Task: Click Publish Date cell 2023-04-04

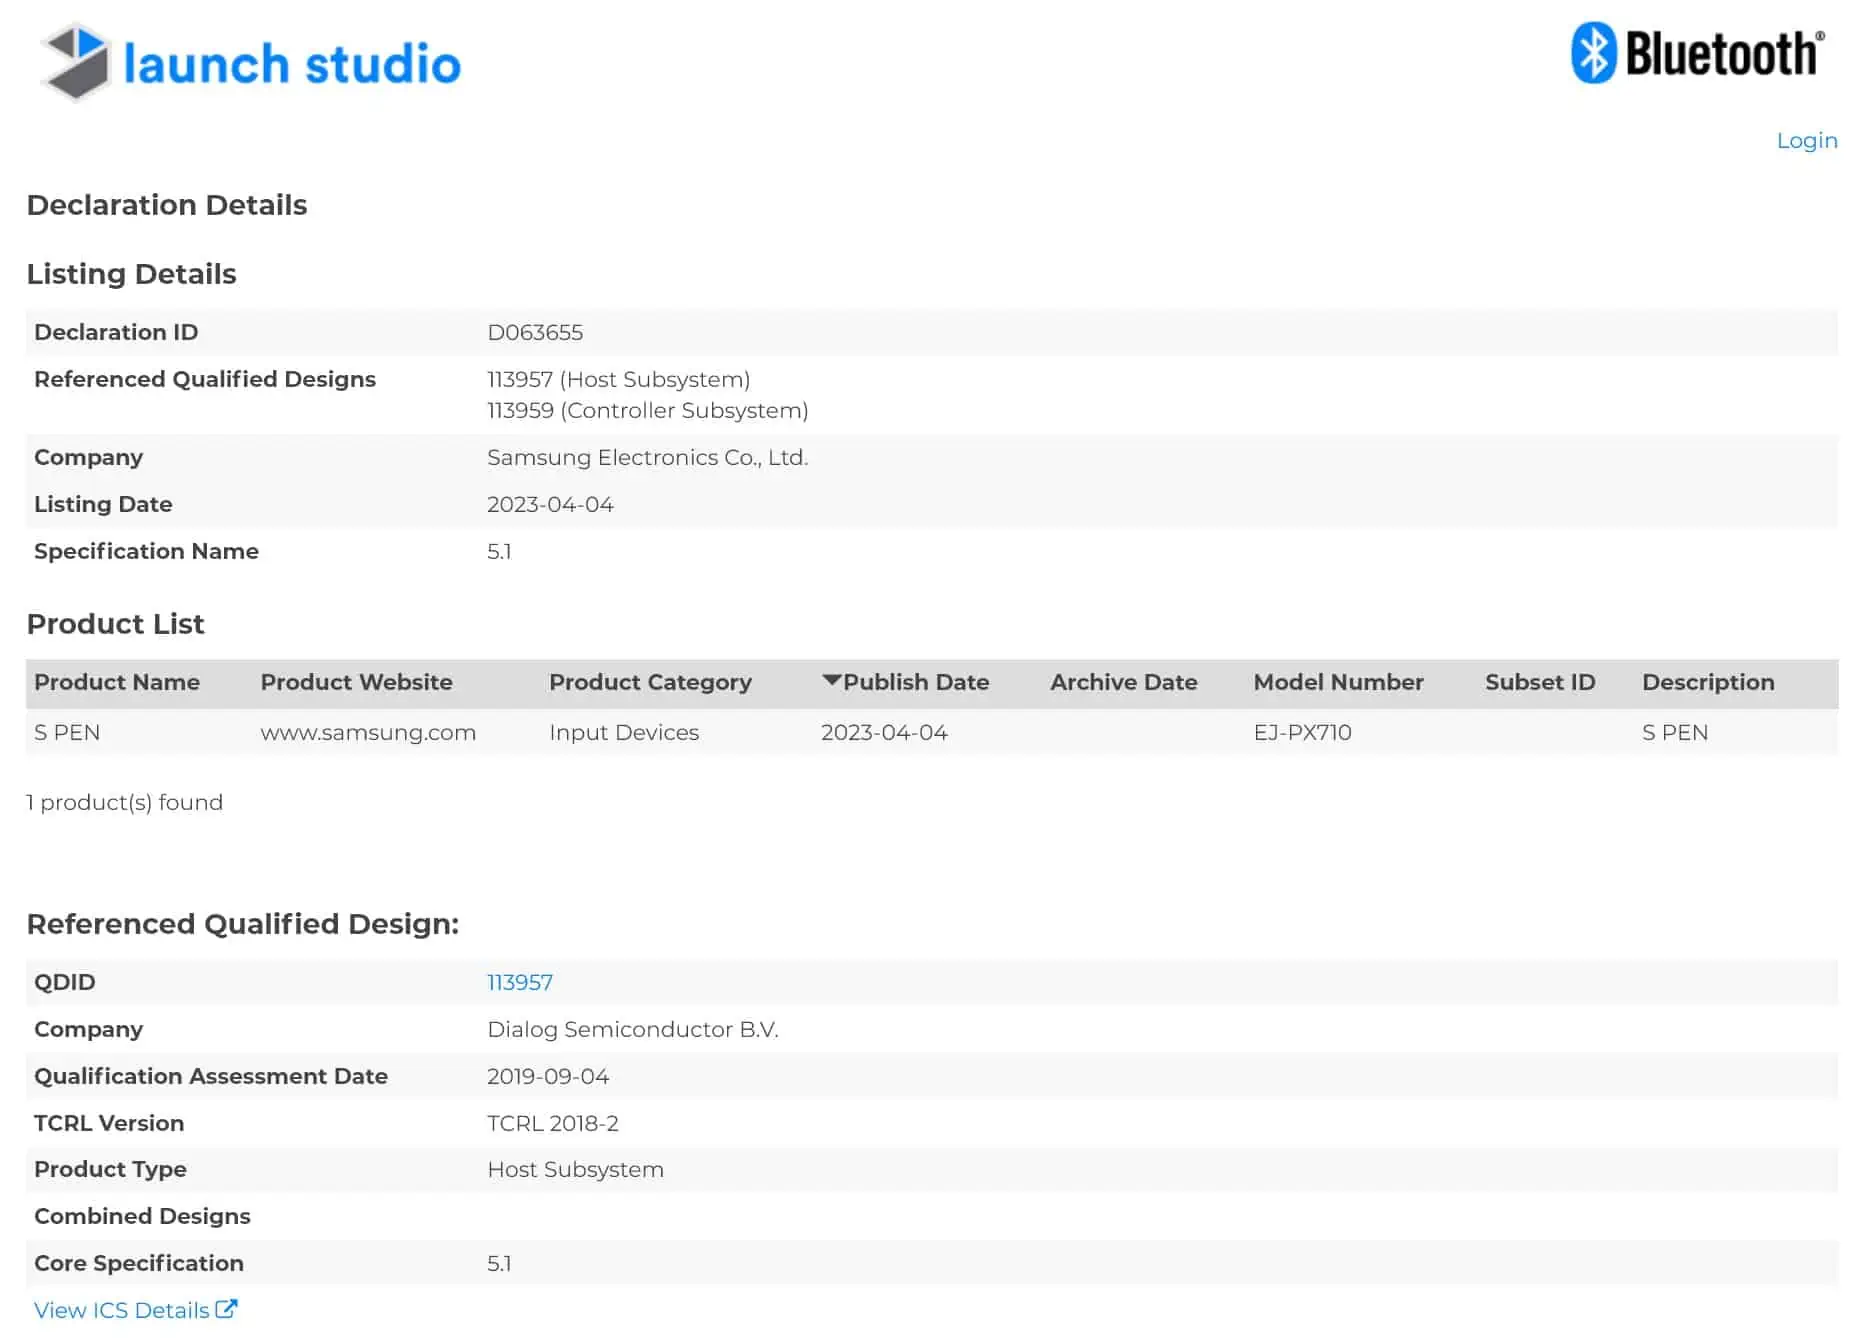Action: click(884, 732)
